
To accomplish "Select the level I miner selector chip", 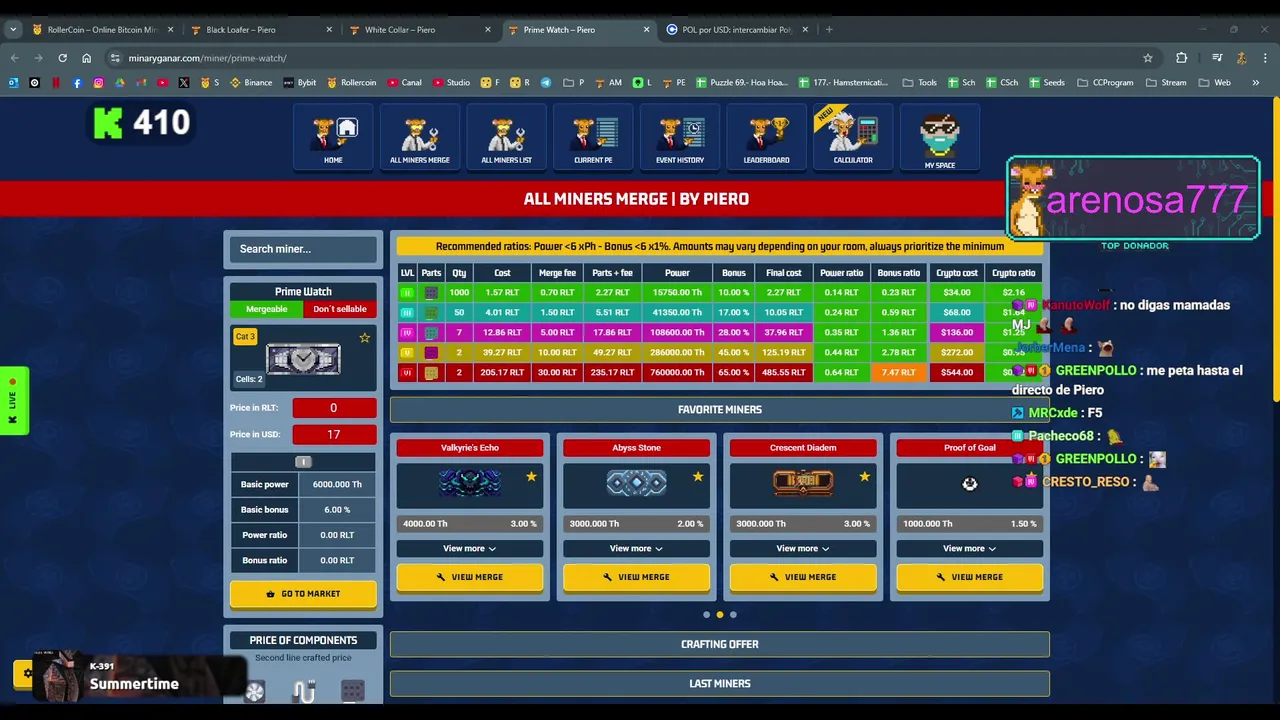I will [303, 462].
